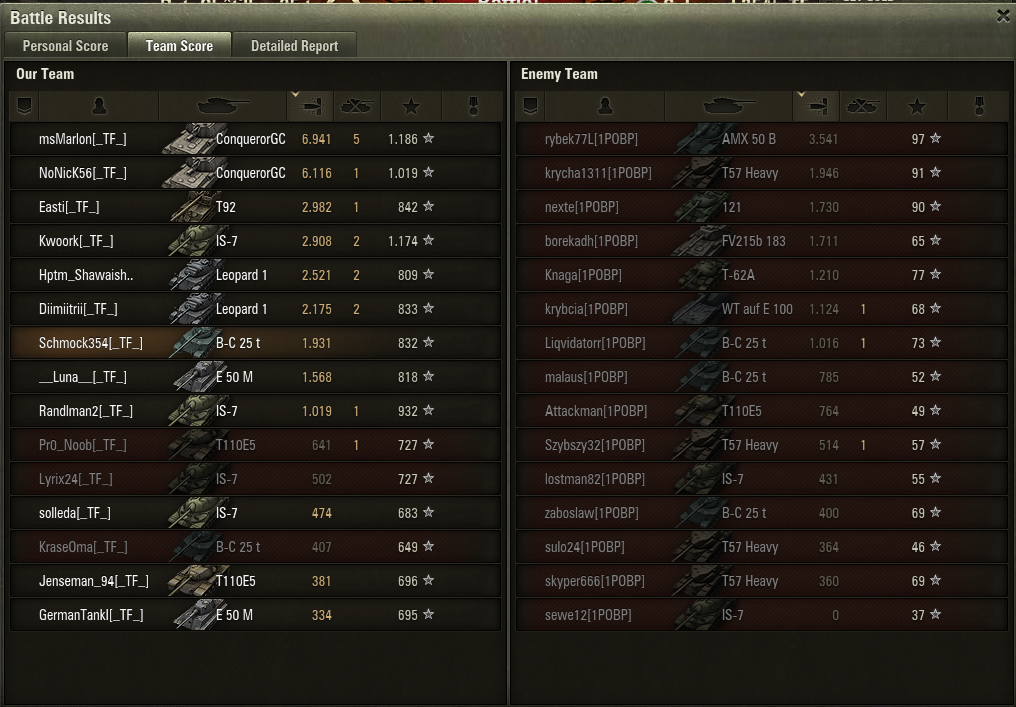Click enemy player rybek77L[1POBP]
This screenshot has height=707, width=1016.
point(591,139)
